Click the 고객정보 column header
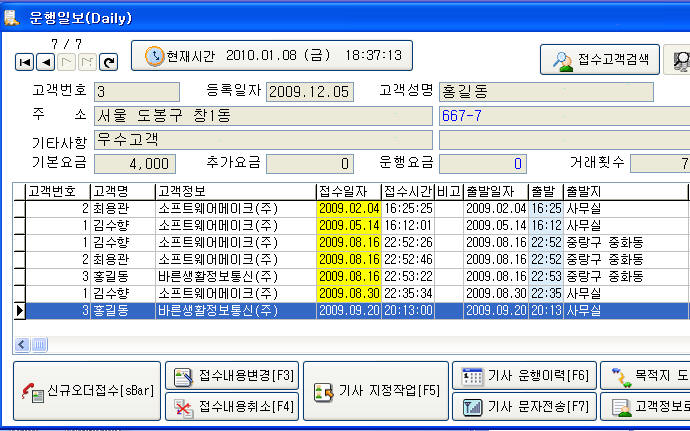The height and width of the screenshot is (431, 690). [x=236, y=192]
